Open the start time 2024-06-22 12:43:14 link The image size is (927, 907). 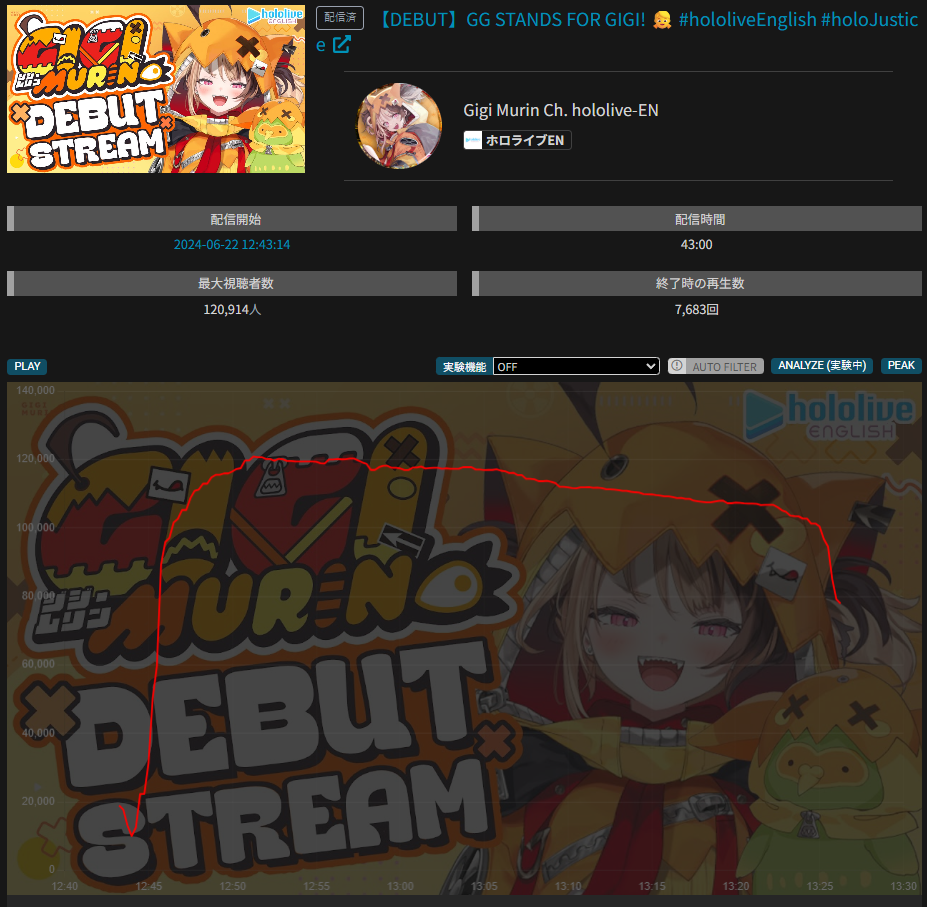click(232, 244)
